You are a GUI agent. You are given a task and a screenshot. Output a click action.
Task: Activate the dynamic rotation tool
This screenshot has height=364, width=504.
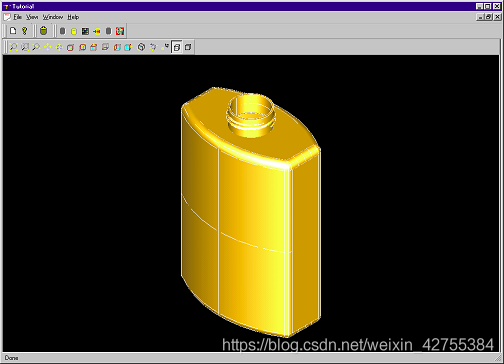pos(153,47)
